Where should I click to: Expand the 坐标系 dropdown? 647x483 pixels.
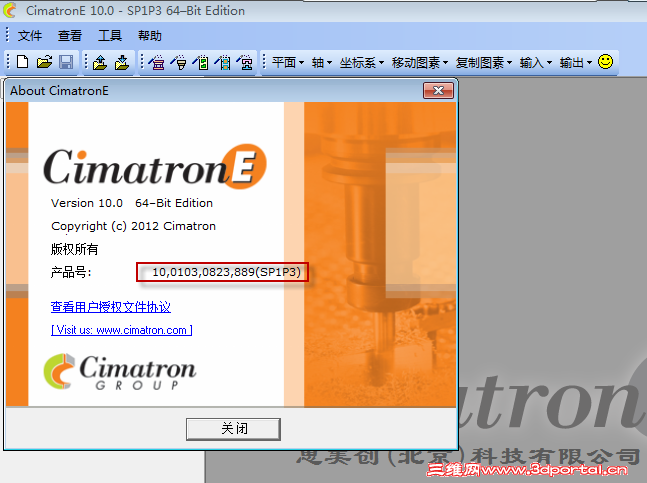point(362,63)
